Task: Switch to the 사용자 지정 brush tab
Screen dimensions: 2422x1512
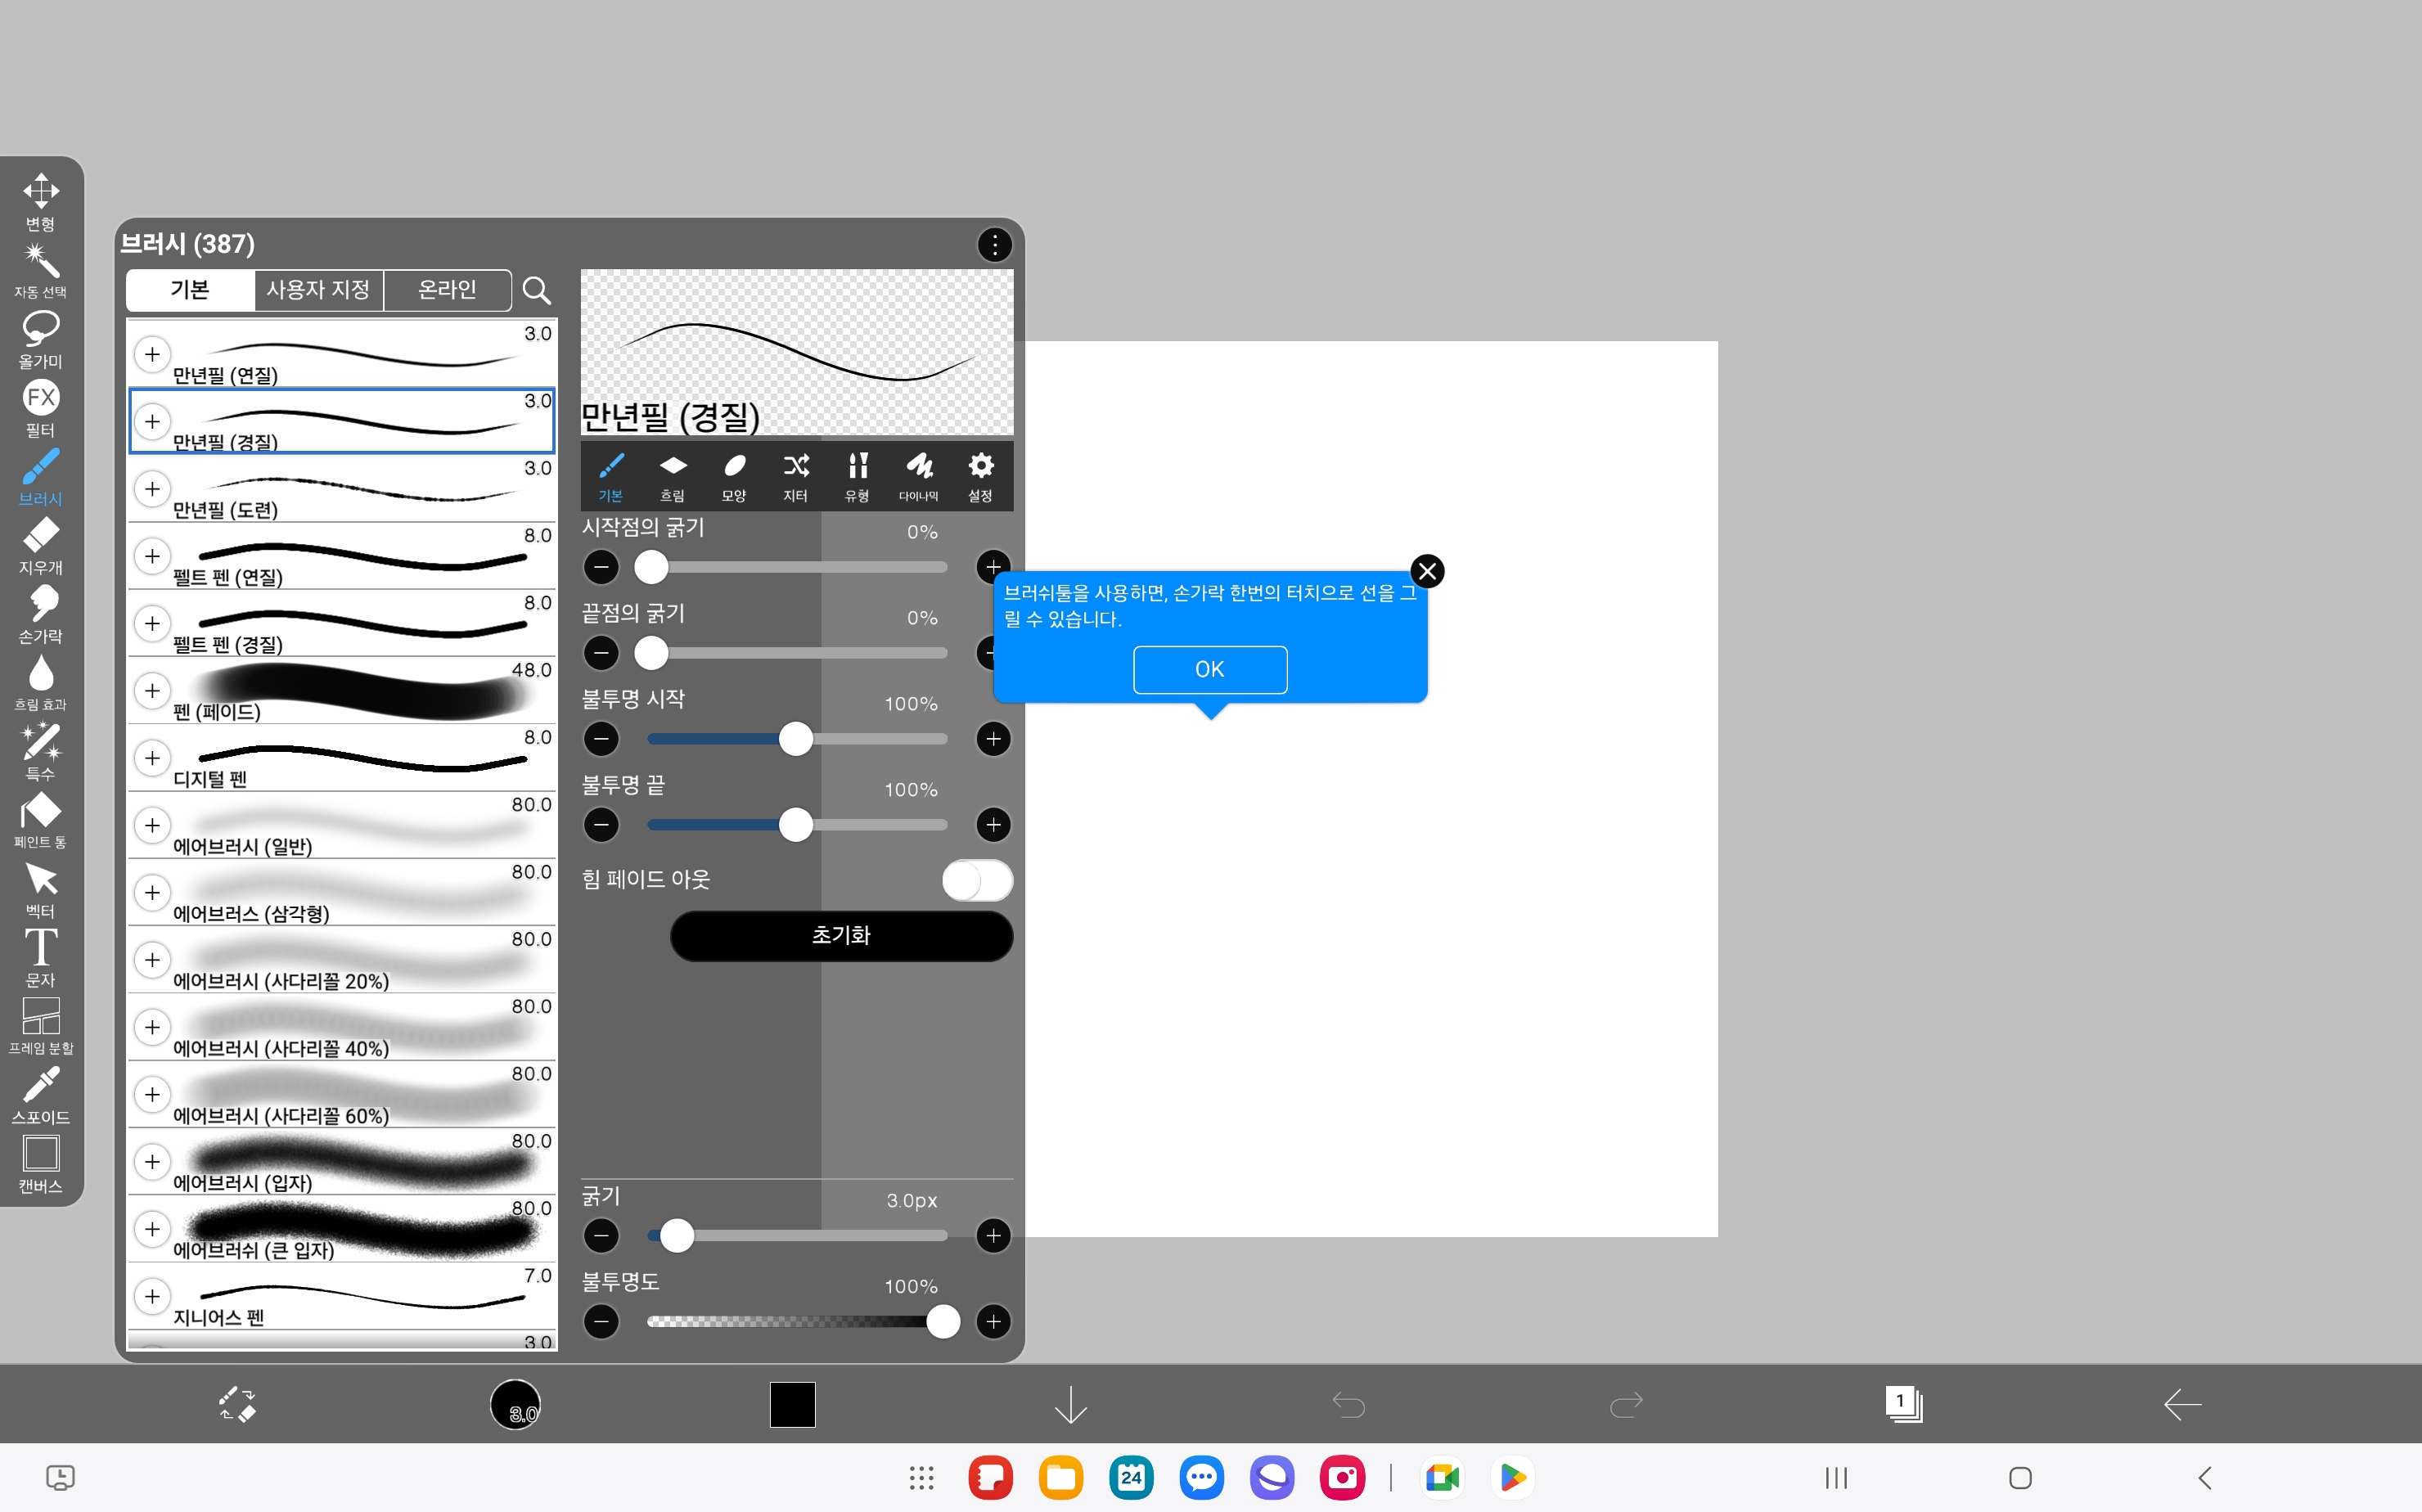Action: [318, 290]
